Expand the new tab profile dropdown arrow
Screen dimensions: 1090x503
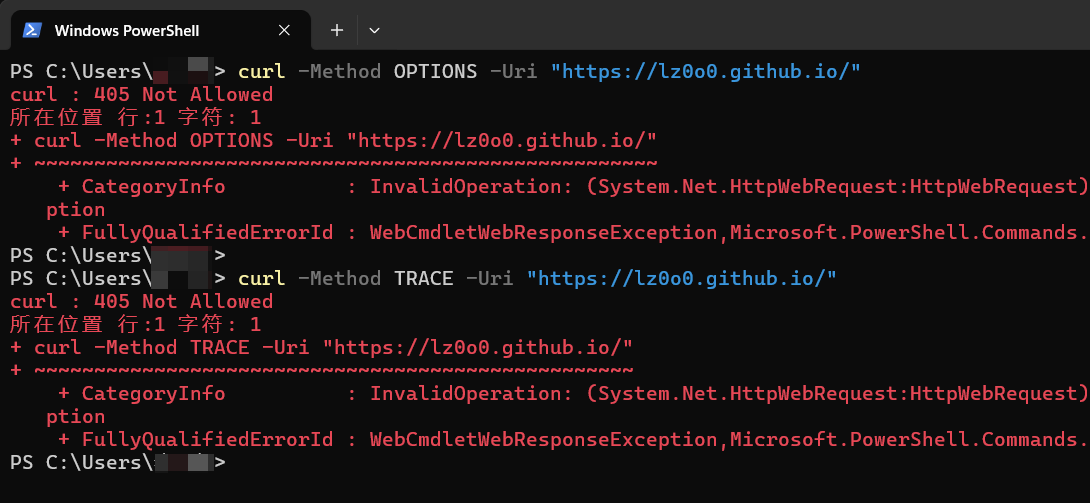[374, 30]
